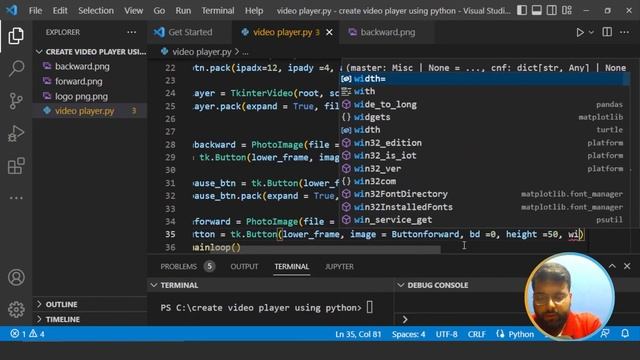Open the VS Code logo menu
Image resolution: width=640 pixels, height=360 pixels.
(x=12, y=10)
